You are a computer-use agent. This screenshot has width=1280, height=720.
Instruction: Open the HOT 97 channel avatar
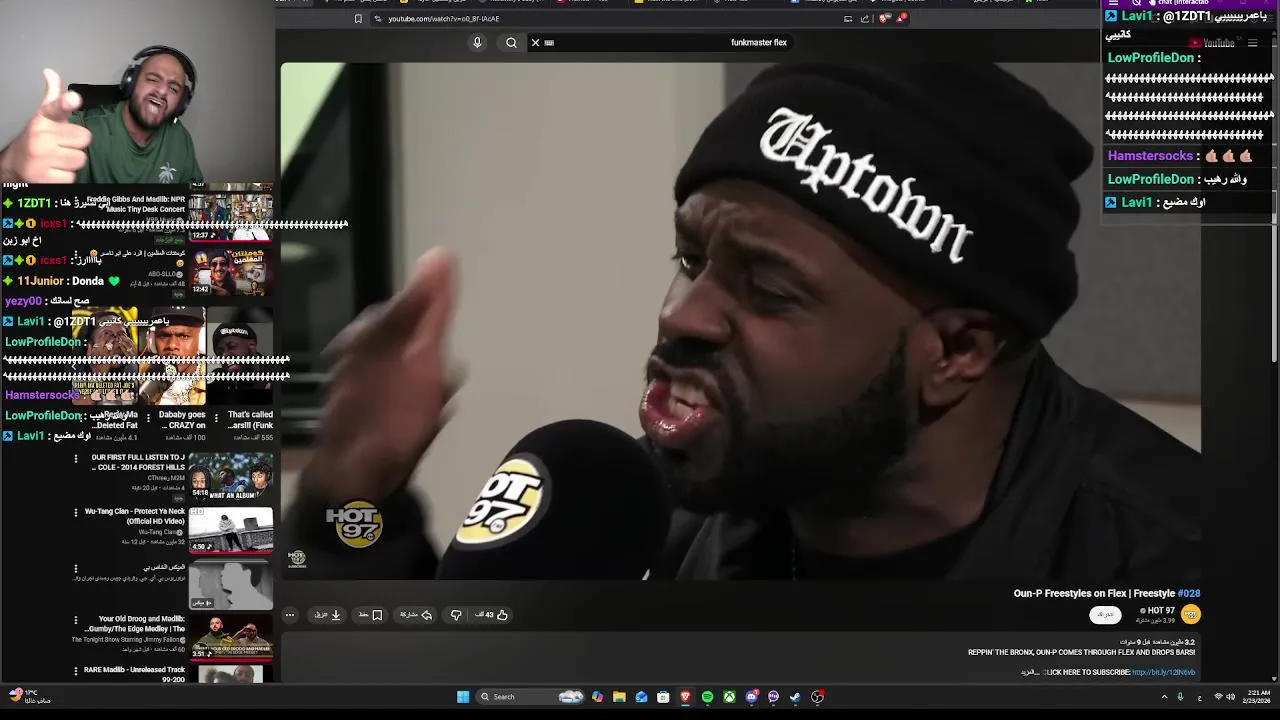click(1190, 614)
